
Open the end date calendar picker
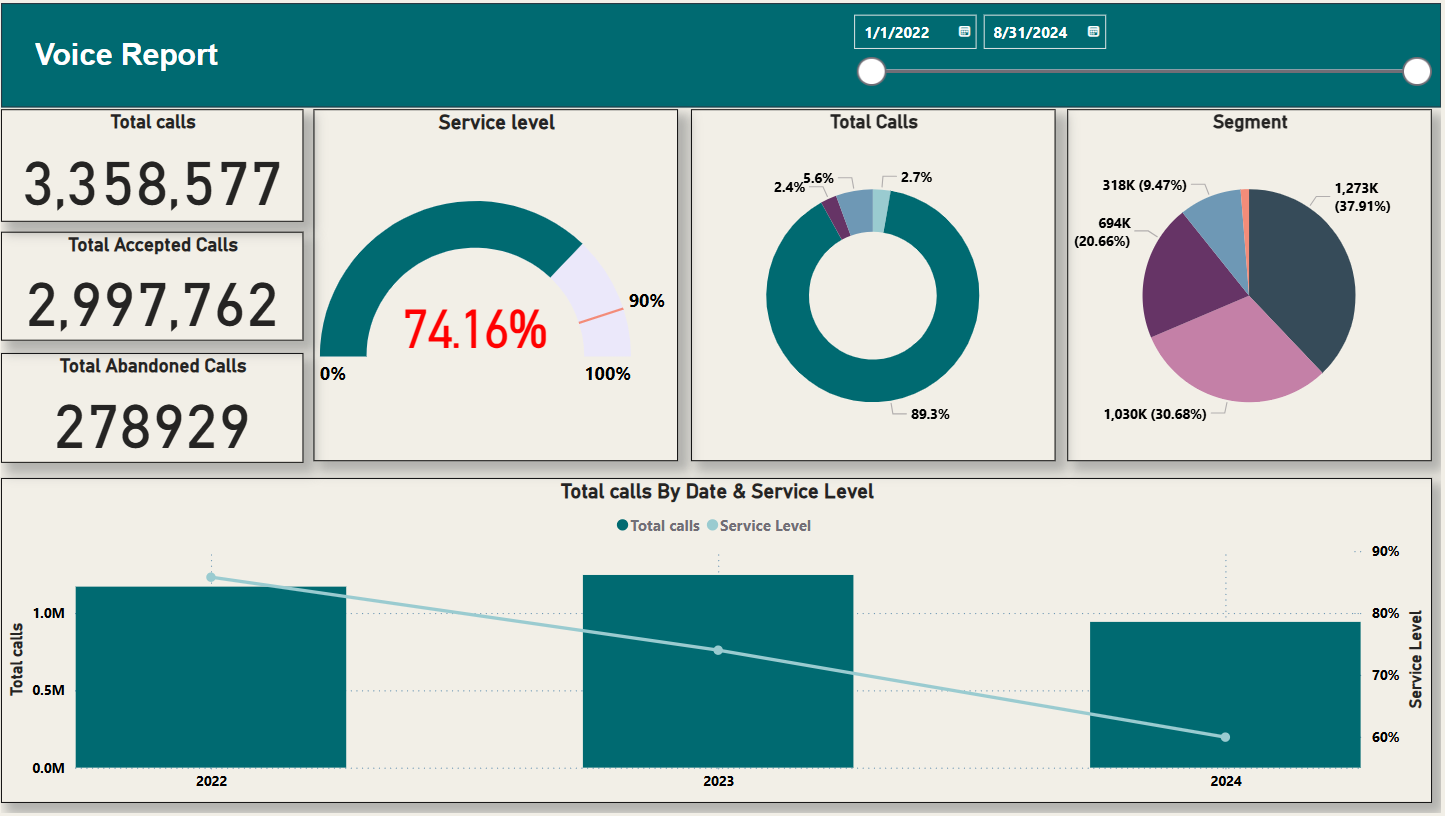click(x=1092, y=31)
